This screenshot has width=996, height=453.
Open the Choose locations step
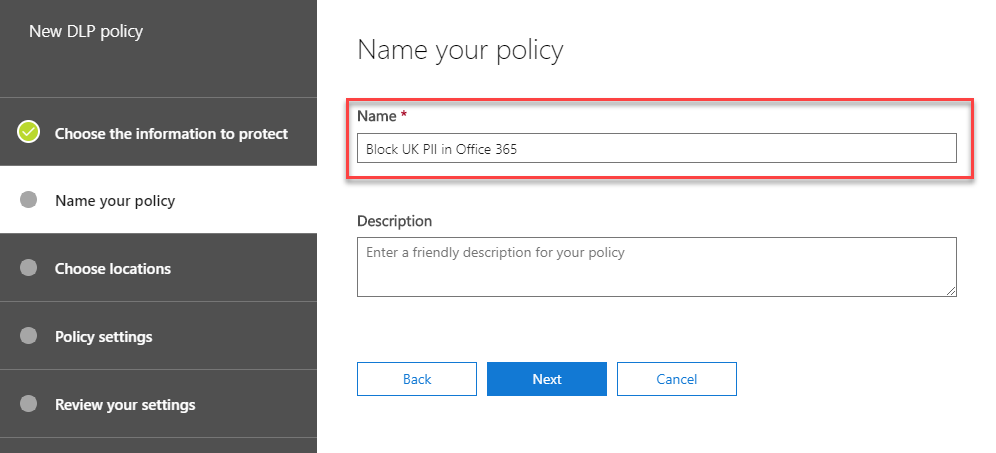[113, 269]
